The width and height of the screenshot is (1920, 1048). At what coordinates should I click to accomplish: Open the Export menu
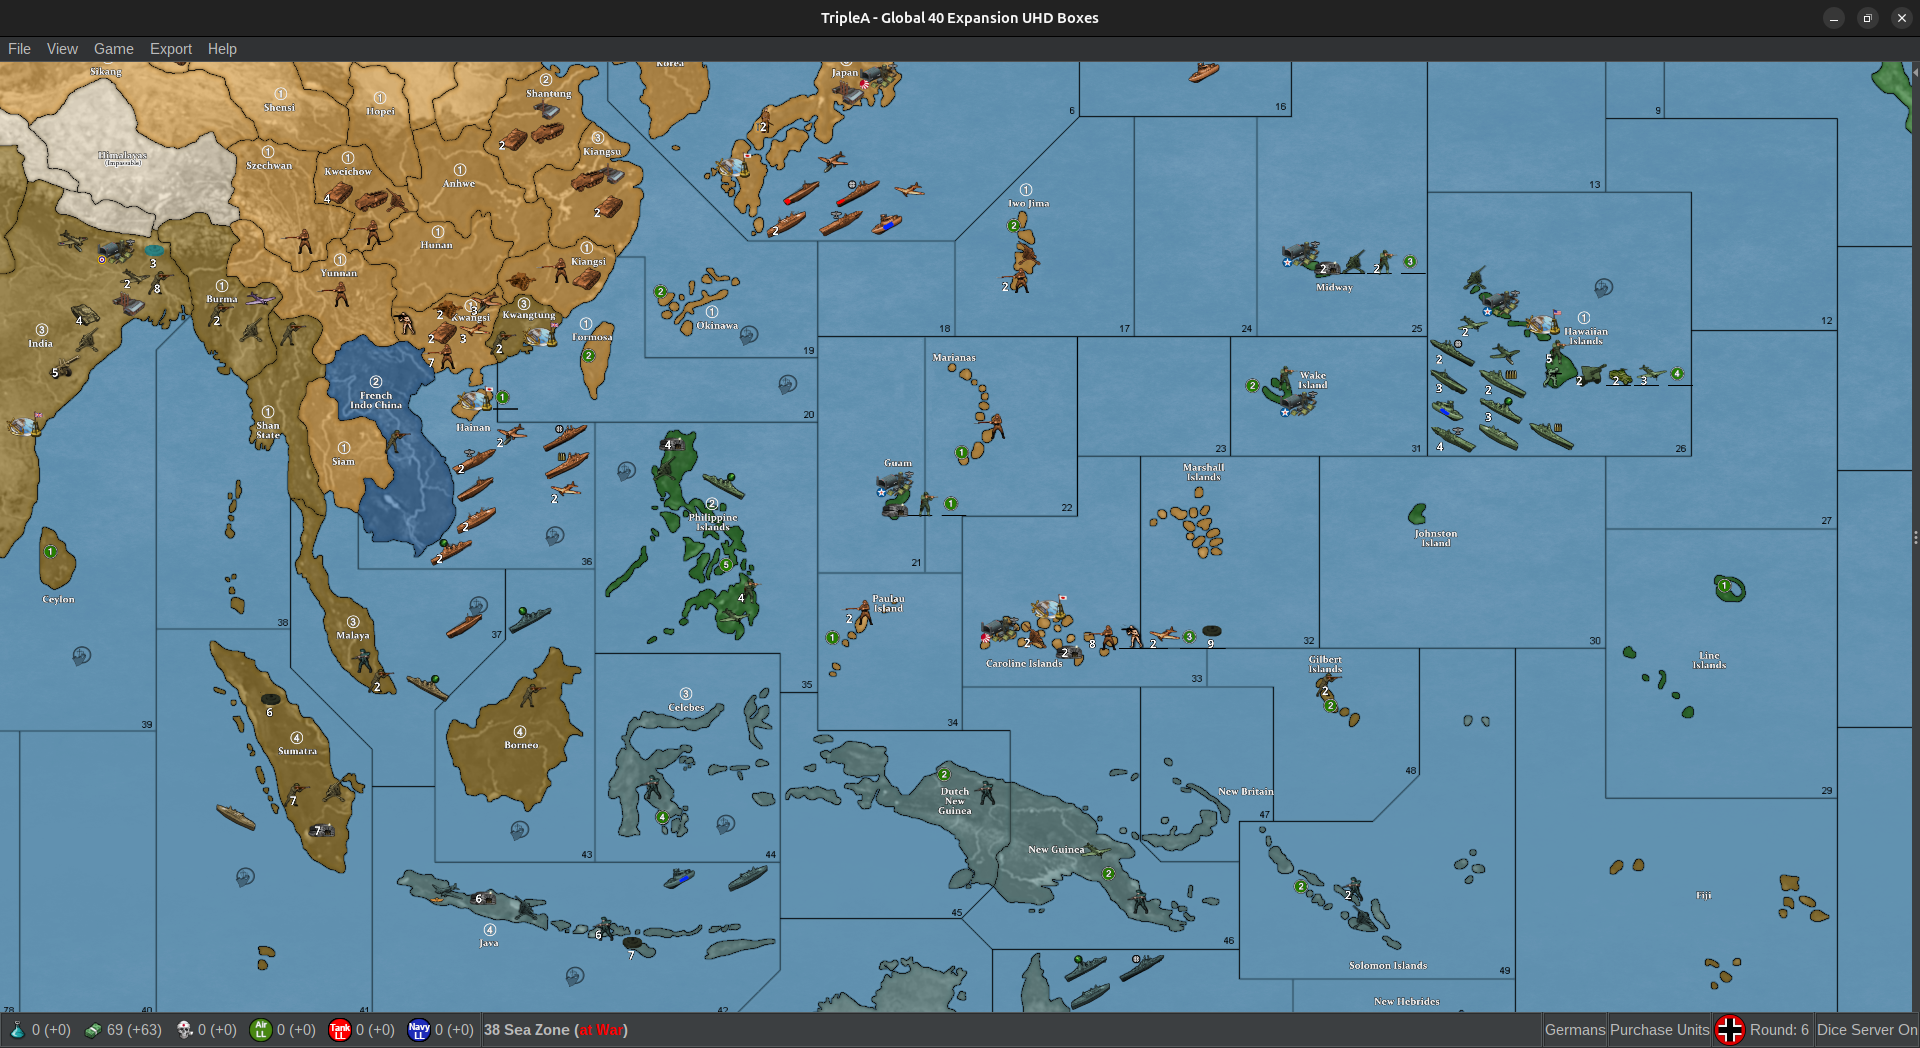click(x=171, y=49)
